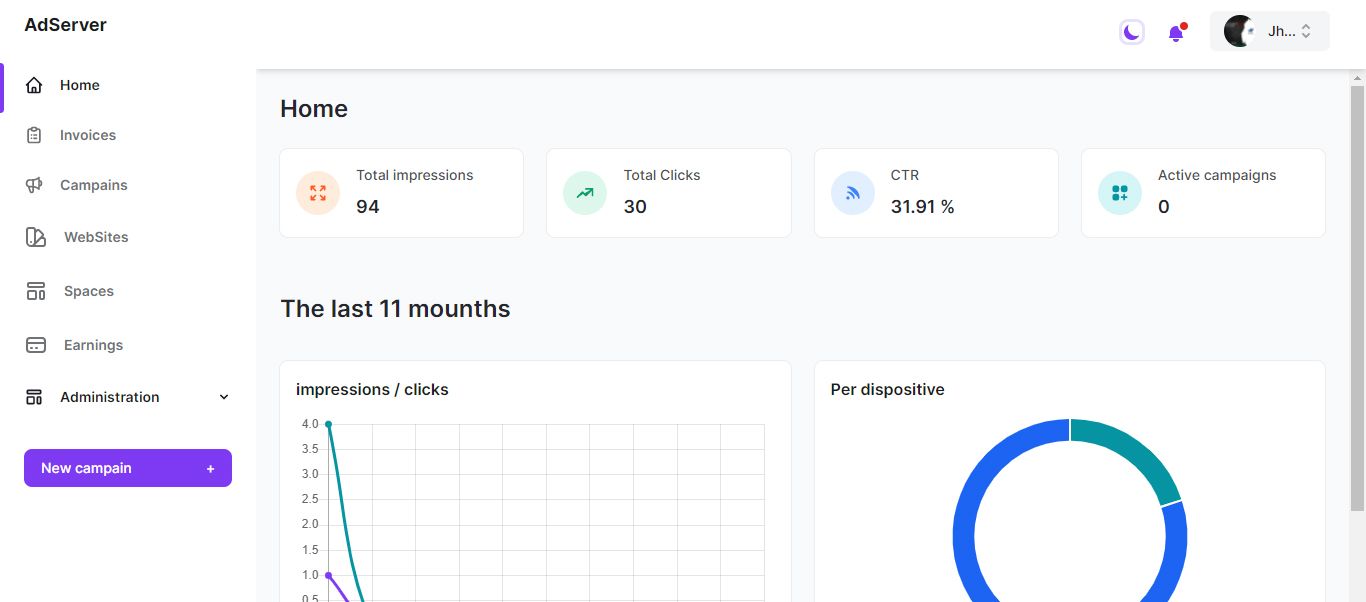
Task: Click the Earnings credit card icon
Action: coord(35,345)
